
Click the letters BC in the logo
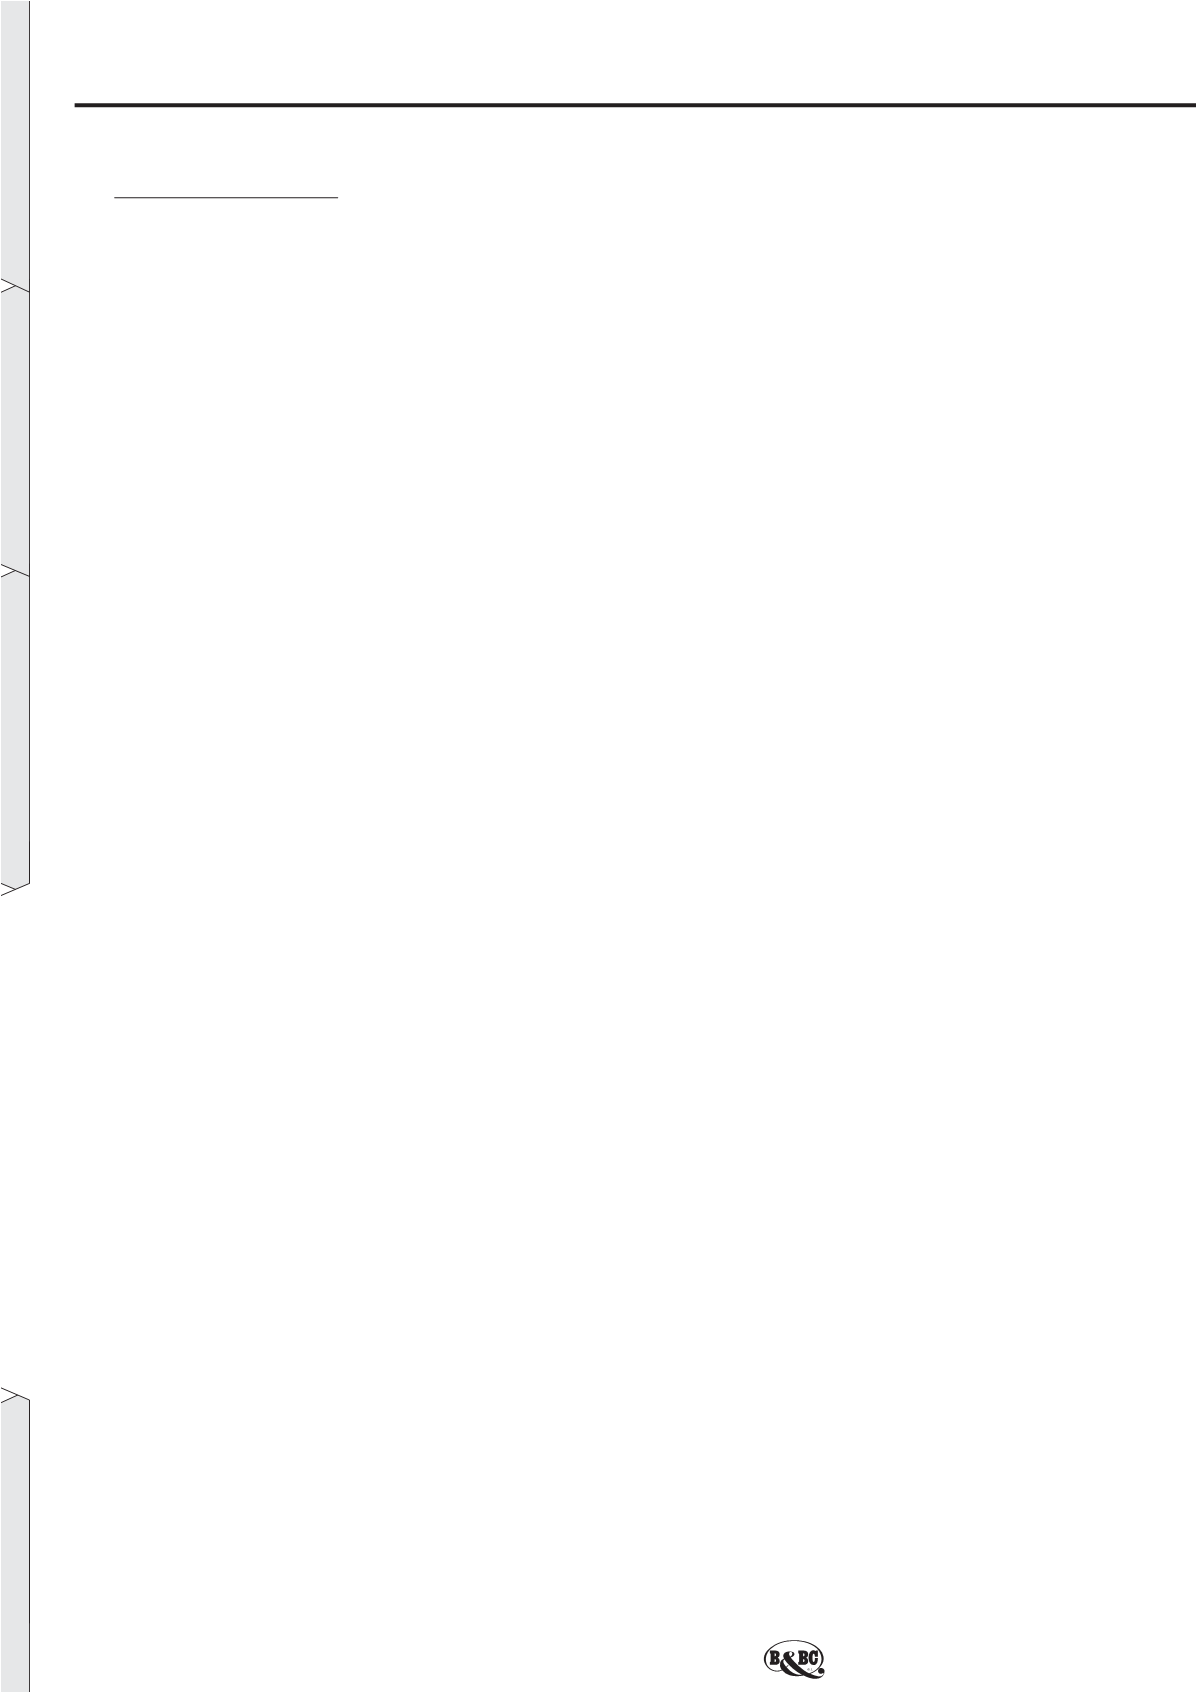coord(808,1658)
